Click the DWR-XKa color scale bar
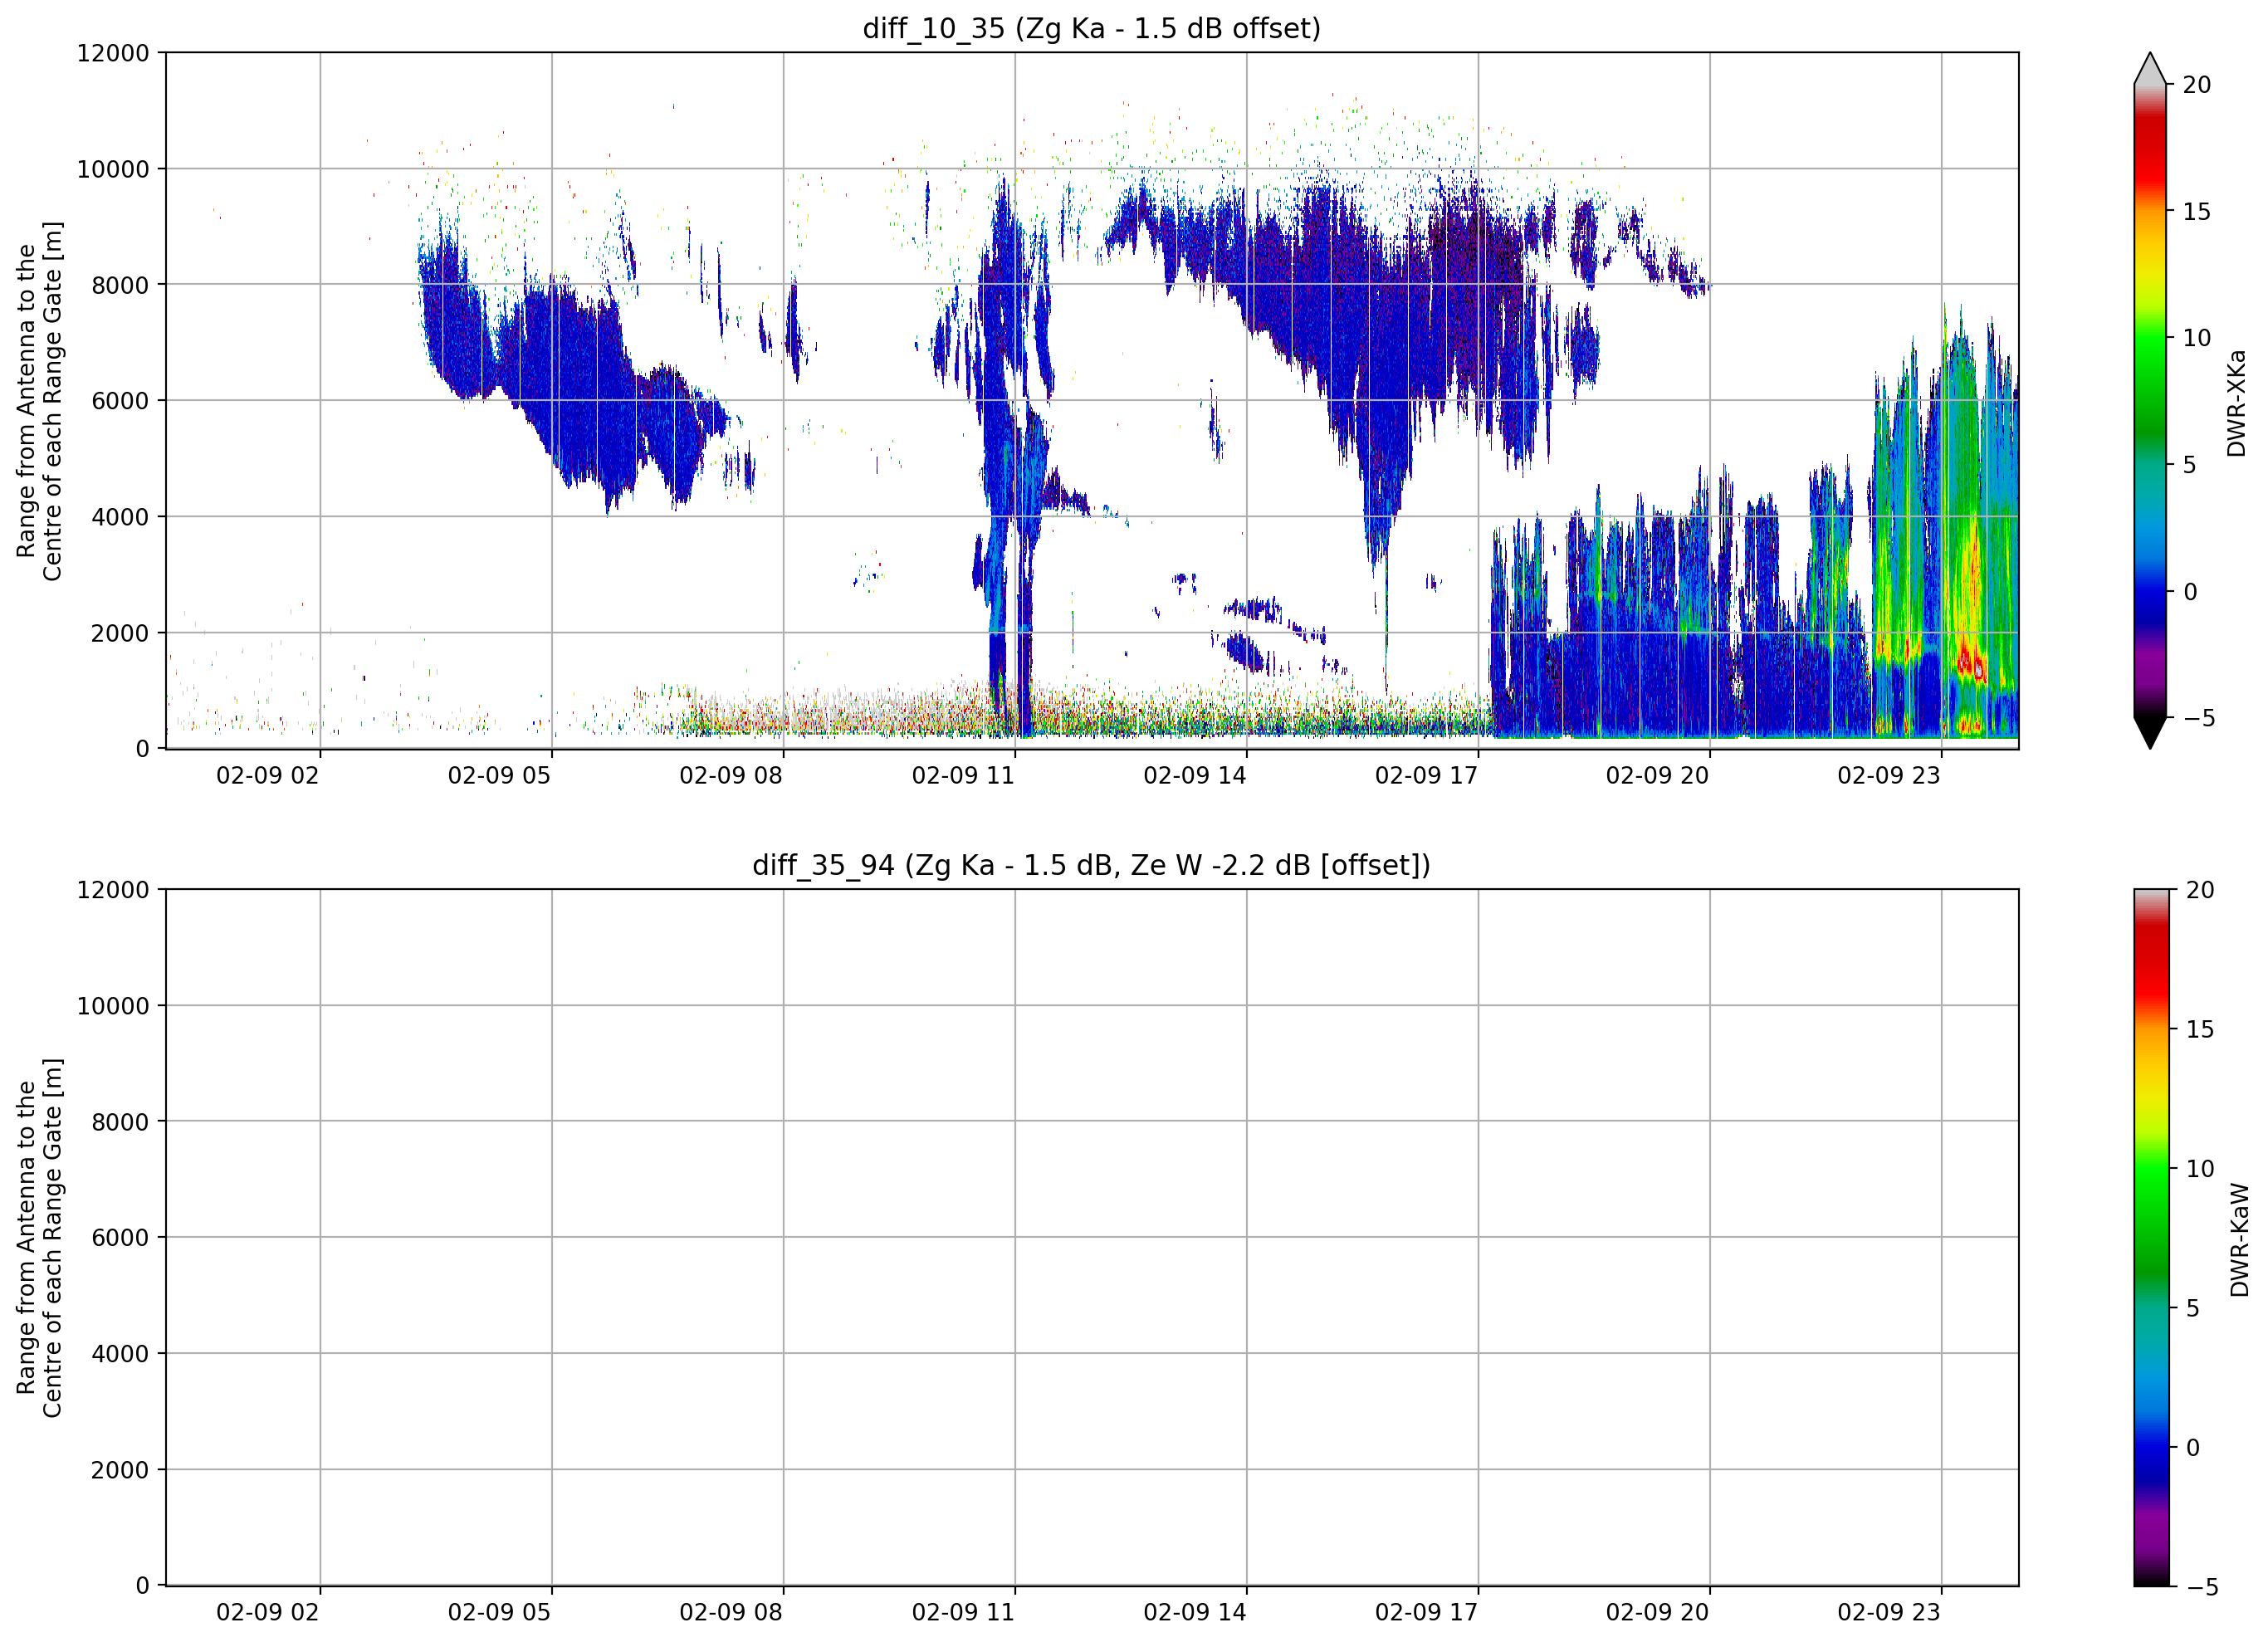 click(x=2150, y=401)
